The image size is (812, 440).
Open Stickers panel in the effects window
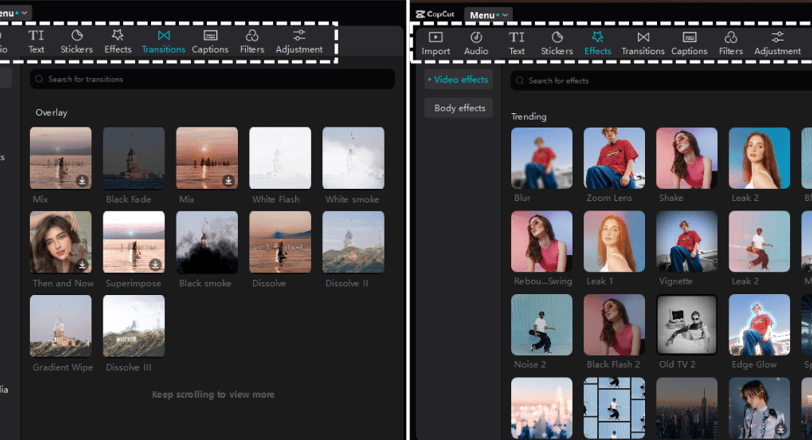(x=557, y=43)
